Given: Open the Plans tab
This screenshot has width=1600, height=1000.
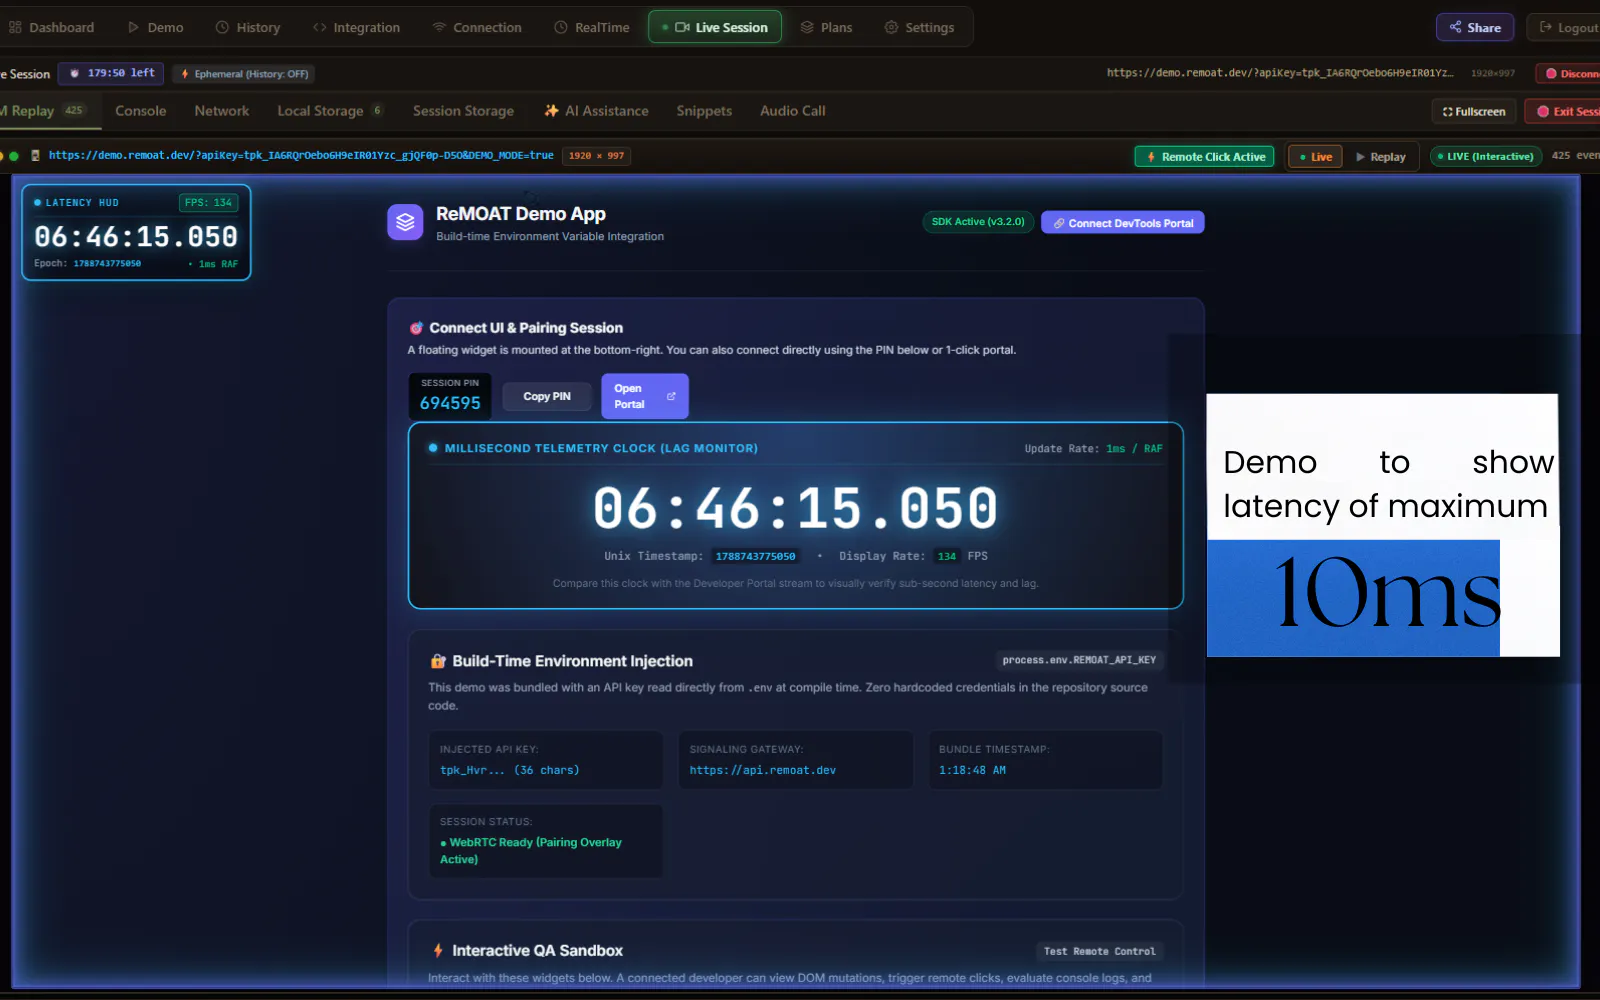Looking at the screenshot, I should 826,27.
